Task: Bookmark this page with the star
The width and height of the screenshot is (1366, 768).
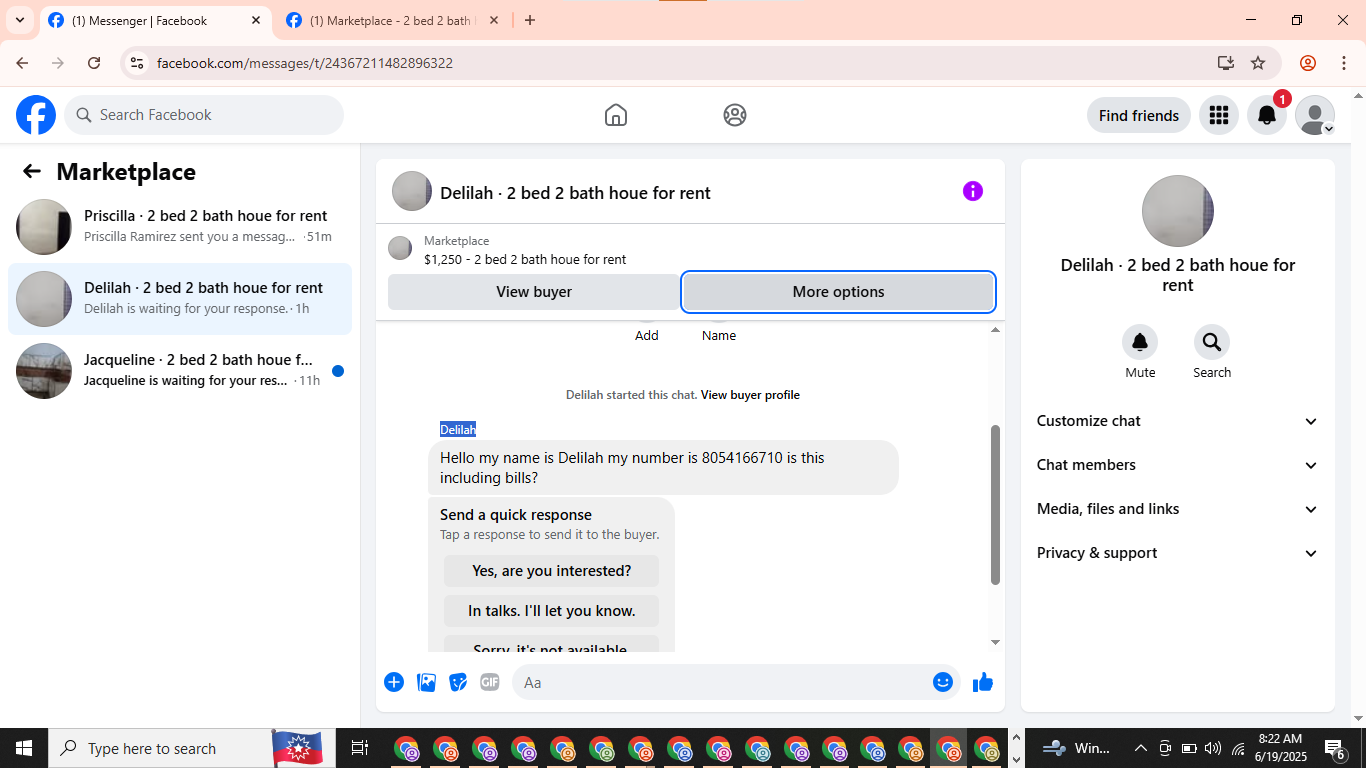Action: pyautogui.click(x=1258, y=63)
